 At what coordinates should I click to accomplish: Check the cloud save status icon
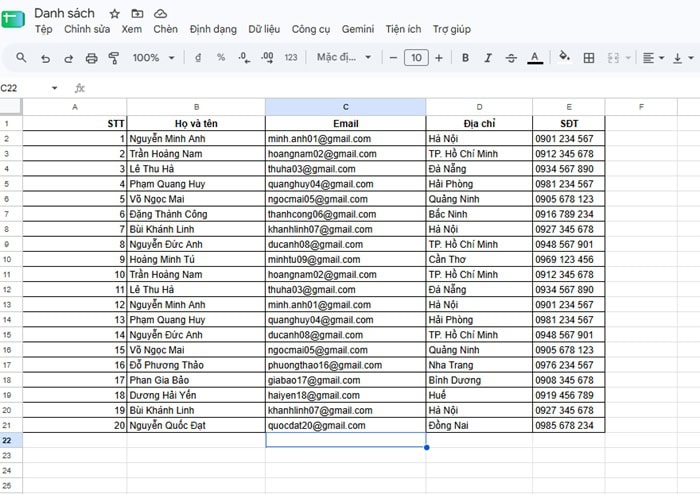[x=160, y=14]
